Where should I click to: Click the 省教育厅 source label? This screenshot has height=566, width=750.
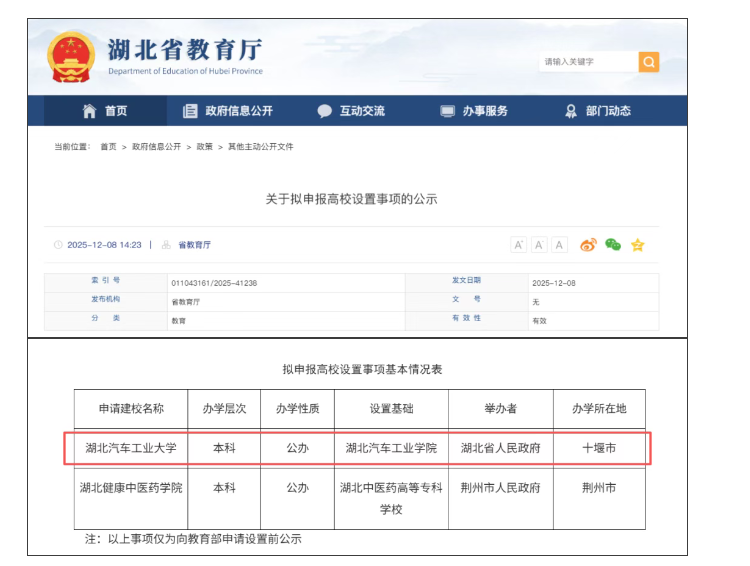[x=194, y=245]
